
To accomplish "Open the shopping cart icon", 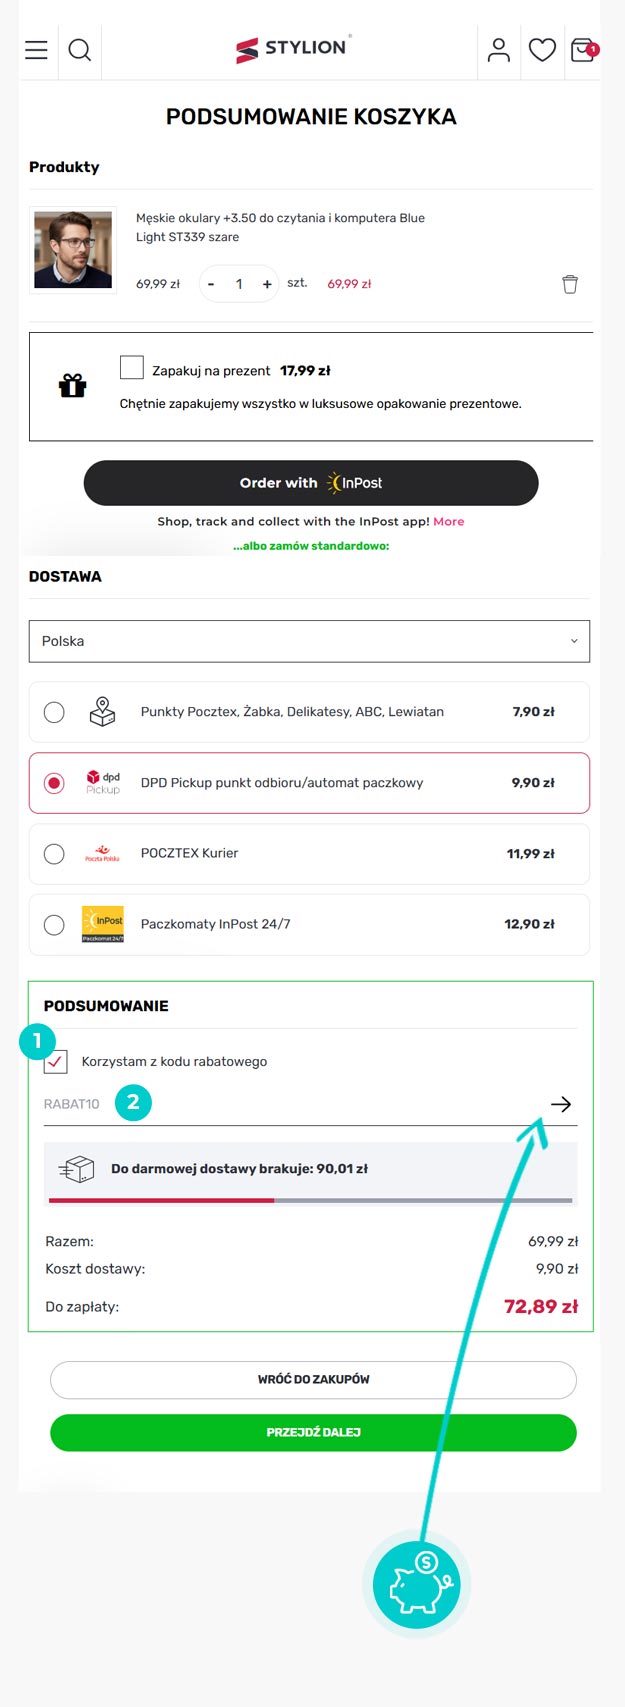I will 583,50.
